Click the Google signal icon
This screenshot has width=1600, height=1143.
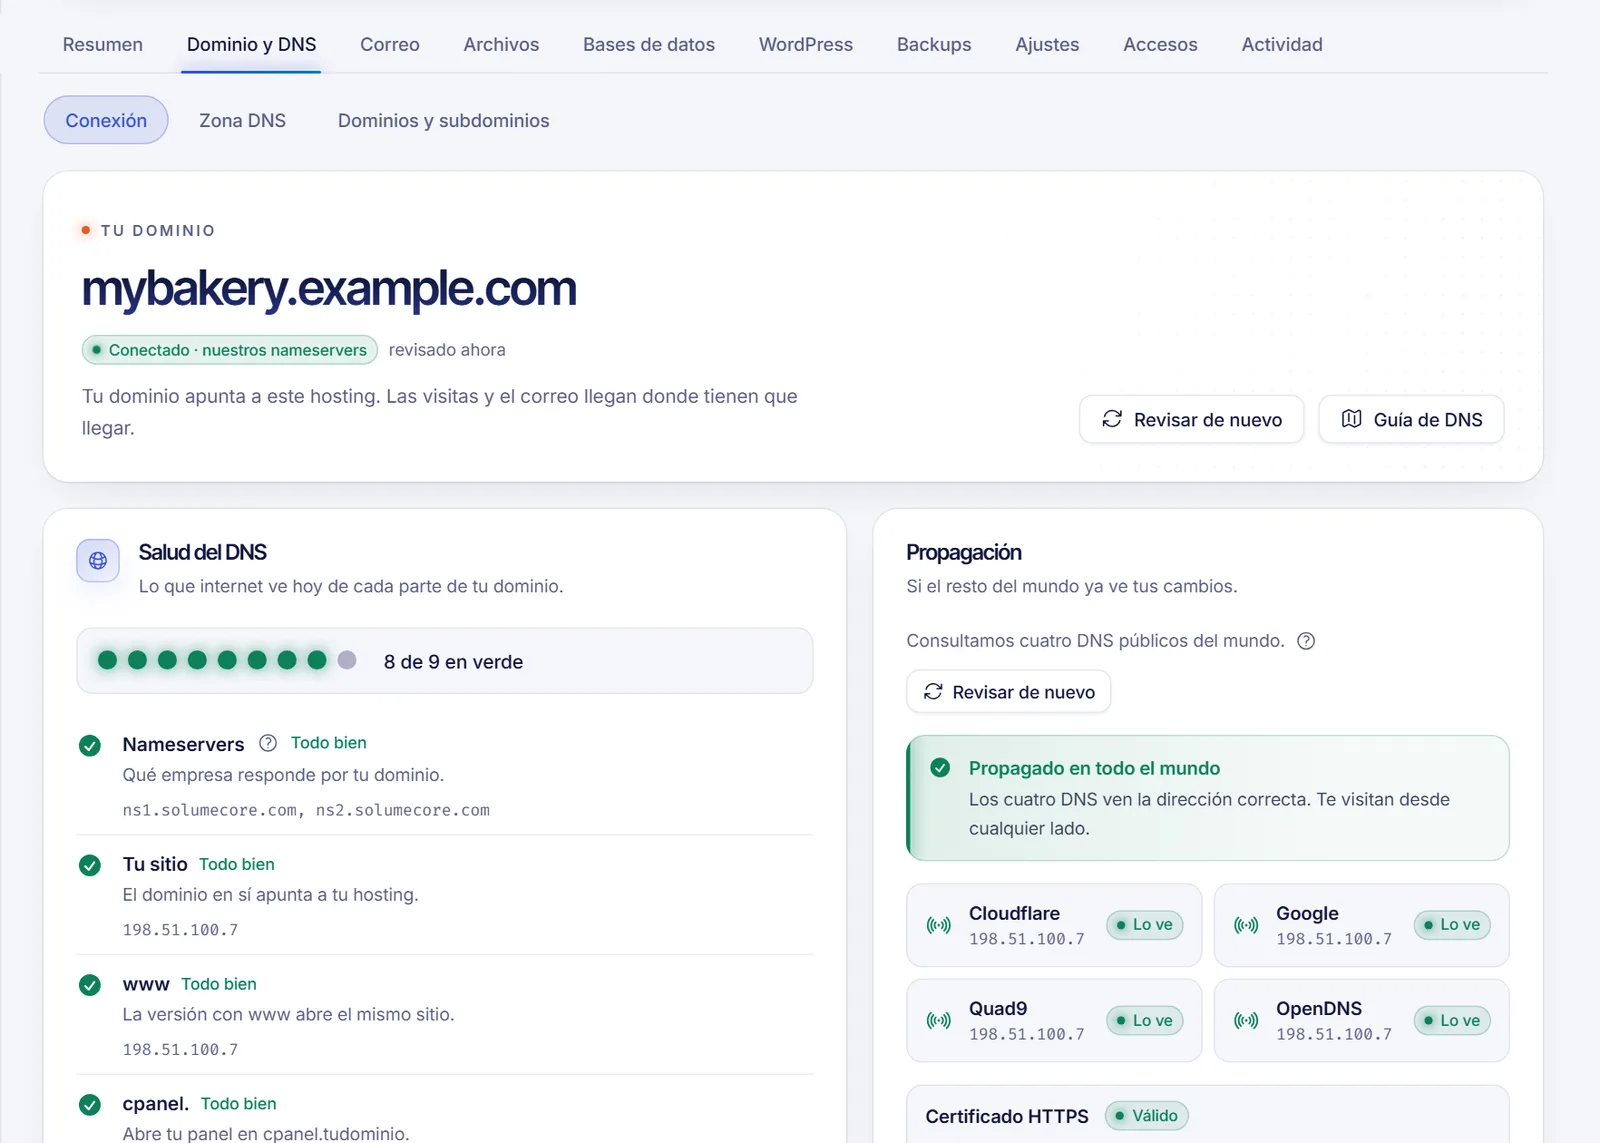click(1246, 925)
